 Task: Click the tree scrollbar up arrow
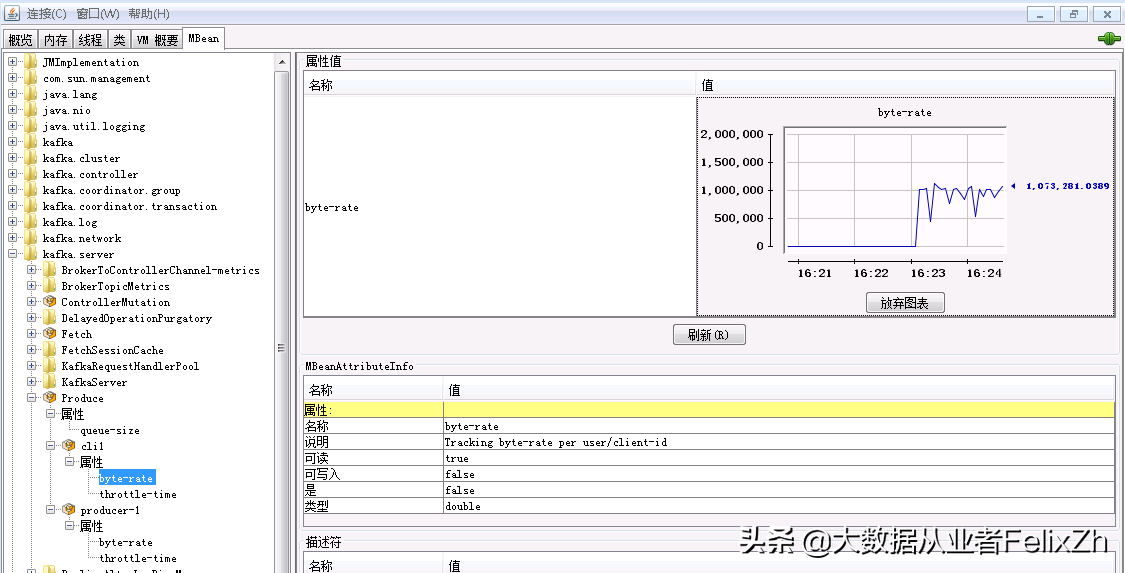pos(283,62)
